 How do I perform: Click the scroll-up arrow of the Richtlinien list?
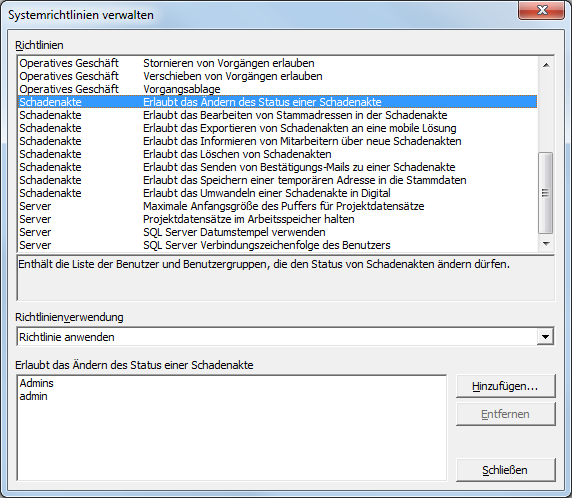tap(546, 65)
